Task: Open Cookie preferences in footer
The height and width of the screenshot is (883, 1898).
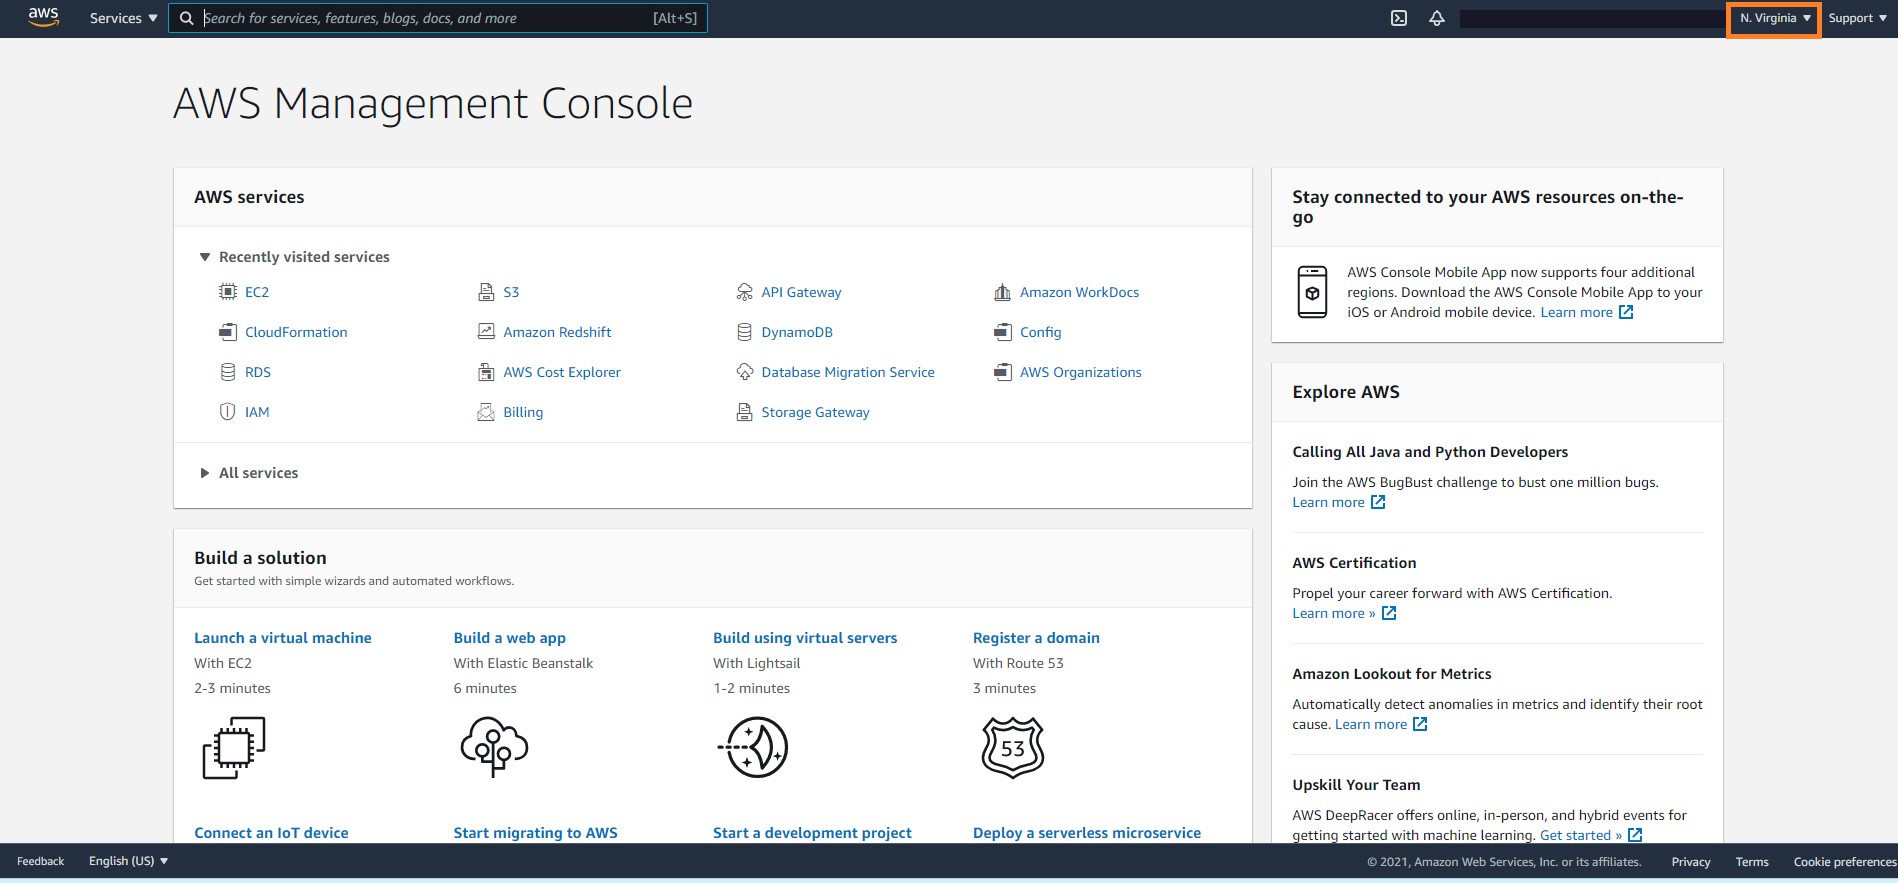Action: tap(1844, 862)
